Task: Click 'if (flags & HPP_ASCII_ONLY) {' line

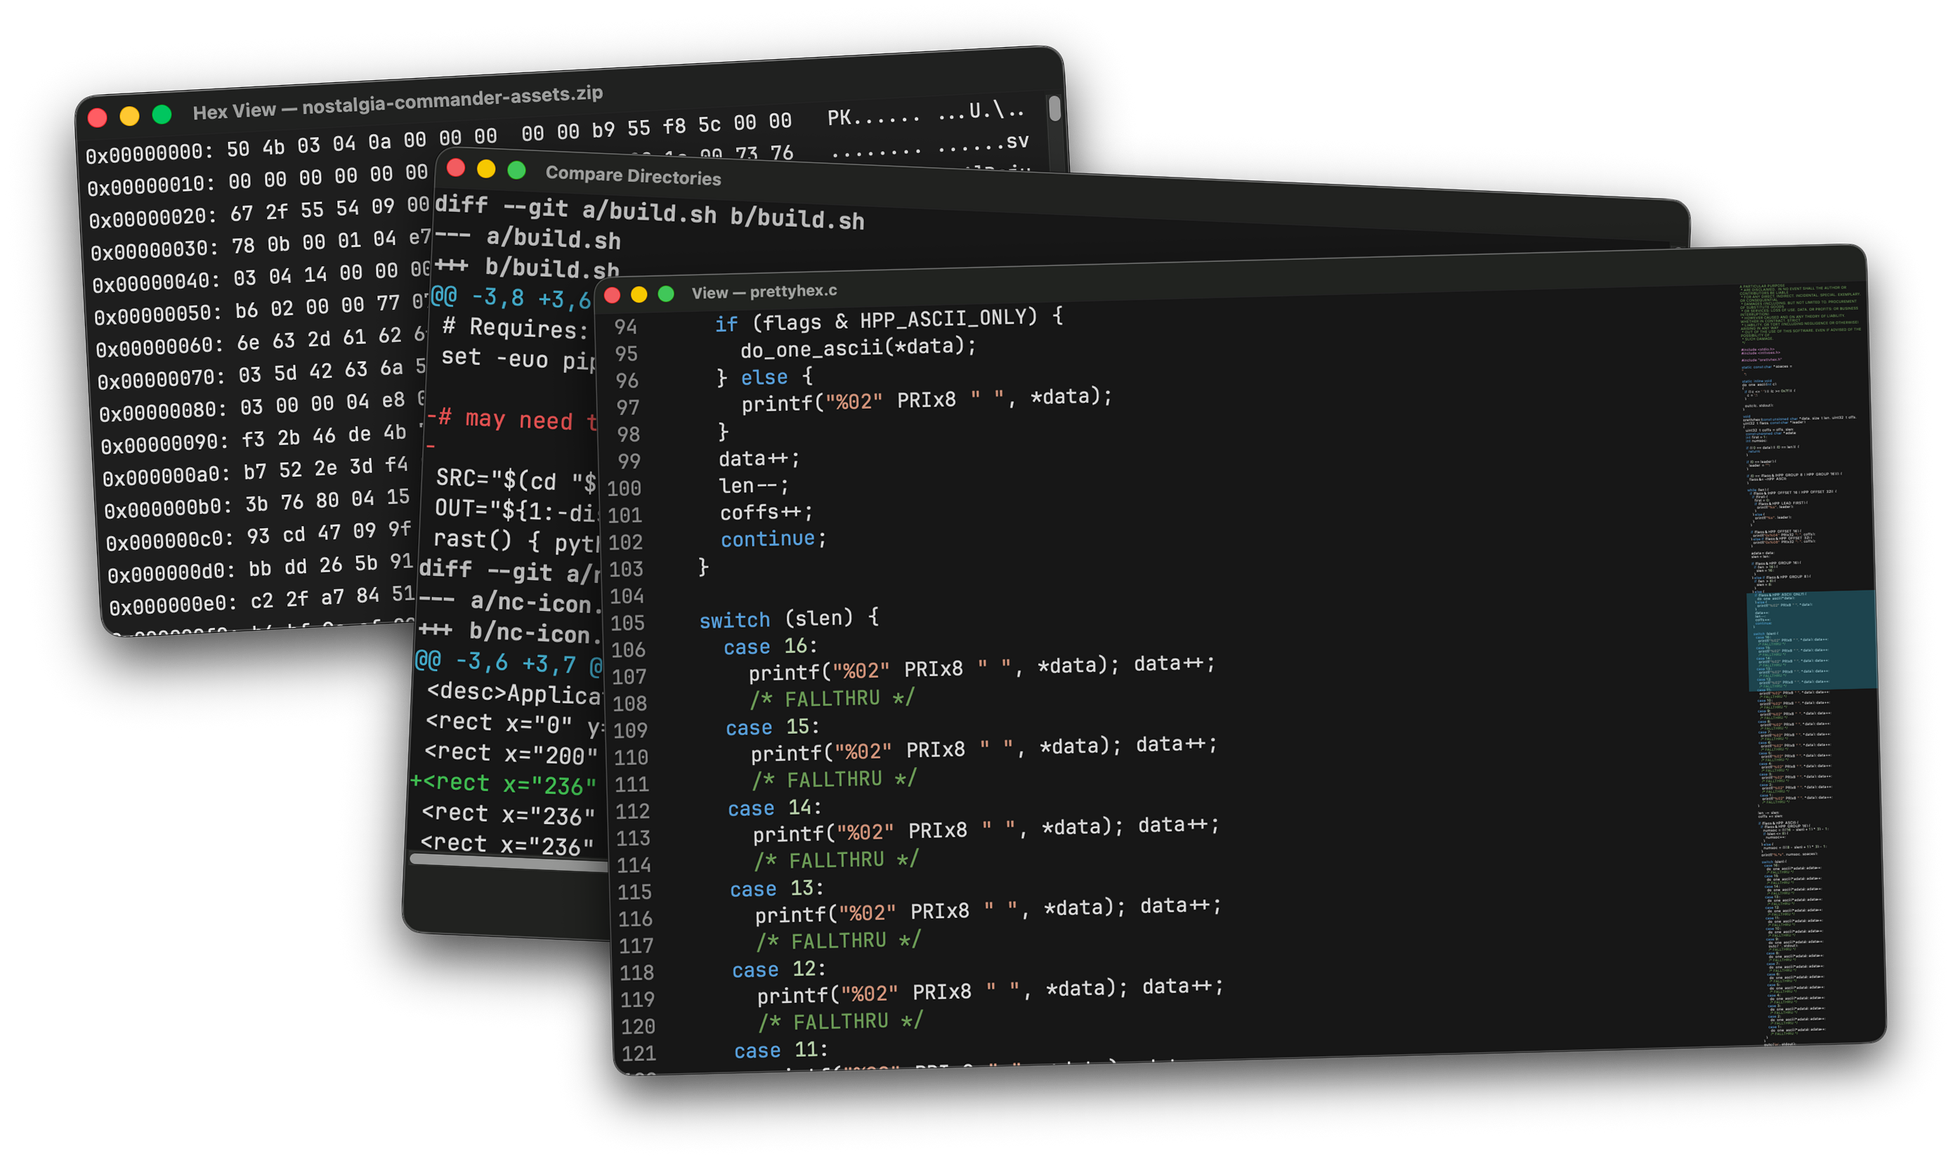Action: [x=889, y=320]
